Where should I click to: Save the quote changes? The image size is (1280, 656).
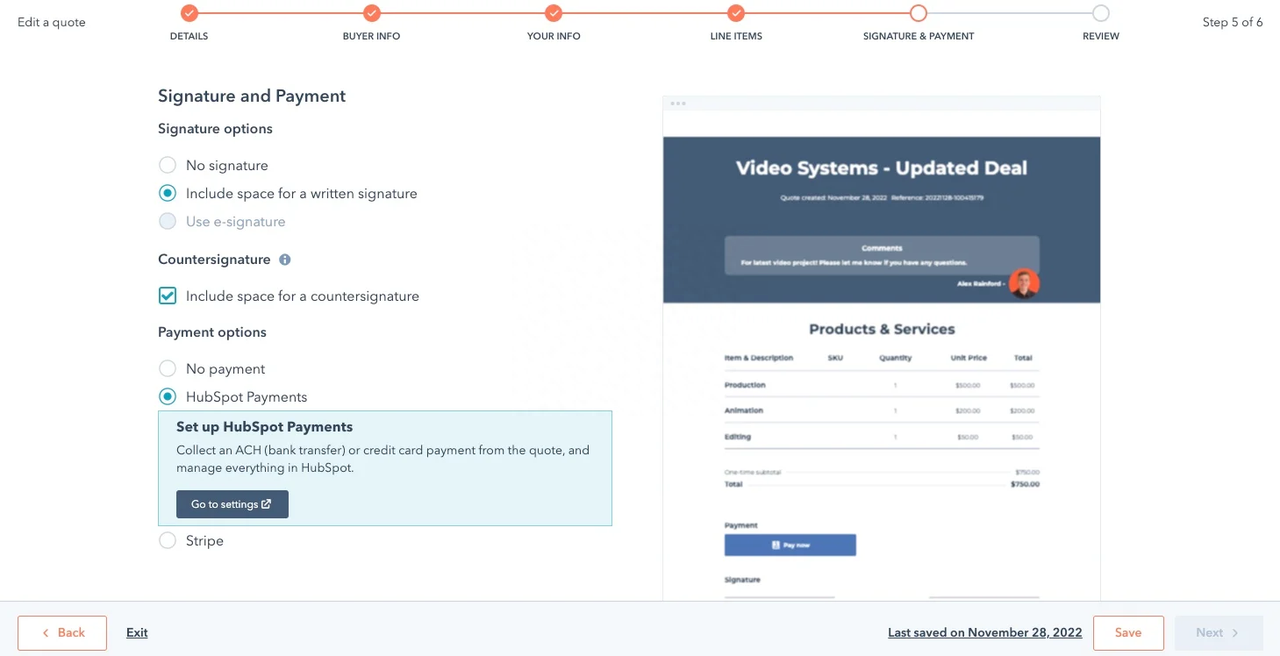(x=1128, y=632)
